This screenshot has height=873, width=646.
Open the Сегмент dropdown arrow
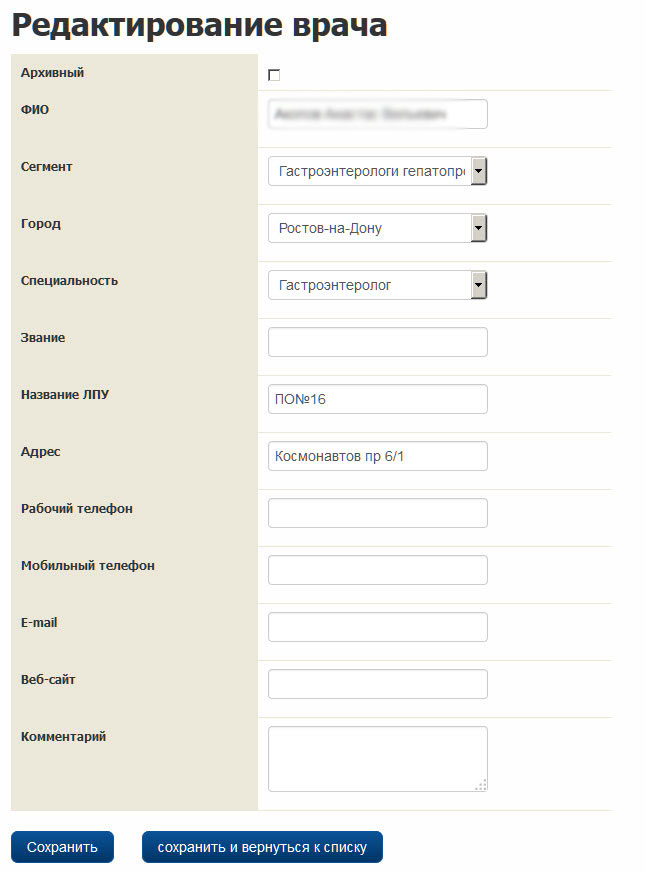click(x=479, y=172)
